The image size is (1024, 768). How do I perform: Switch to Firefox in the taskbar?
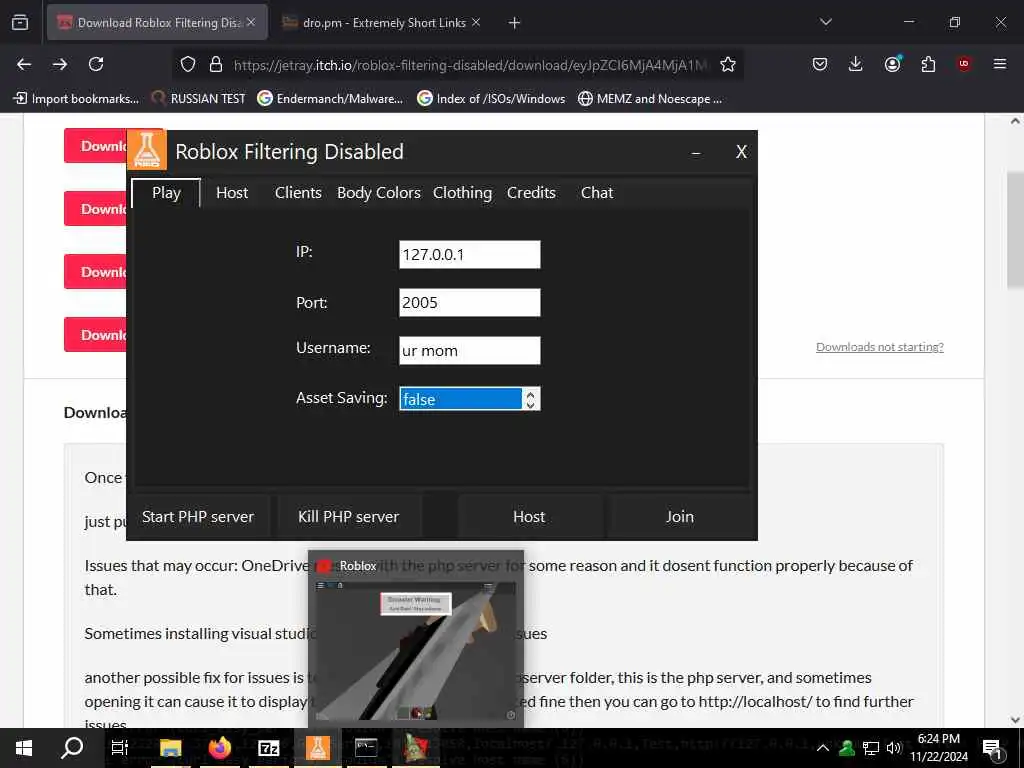(219, 748)
